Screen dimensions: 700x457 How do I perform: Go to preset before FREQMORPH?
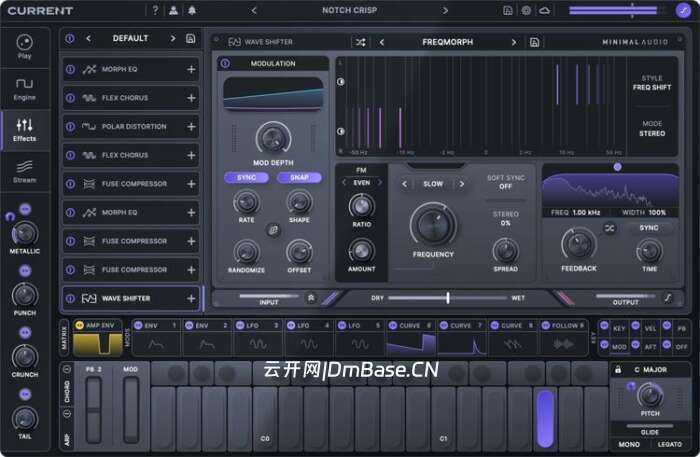(x=382, y=42)
